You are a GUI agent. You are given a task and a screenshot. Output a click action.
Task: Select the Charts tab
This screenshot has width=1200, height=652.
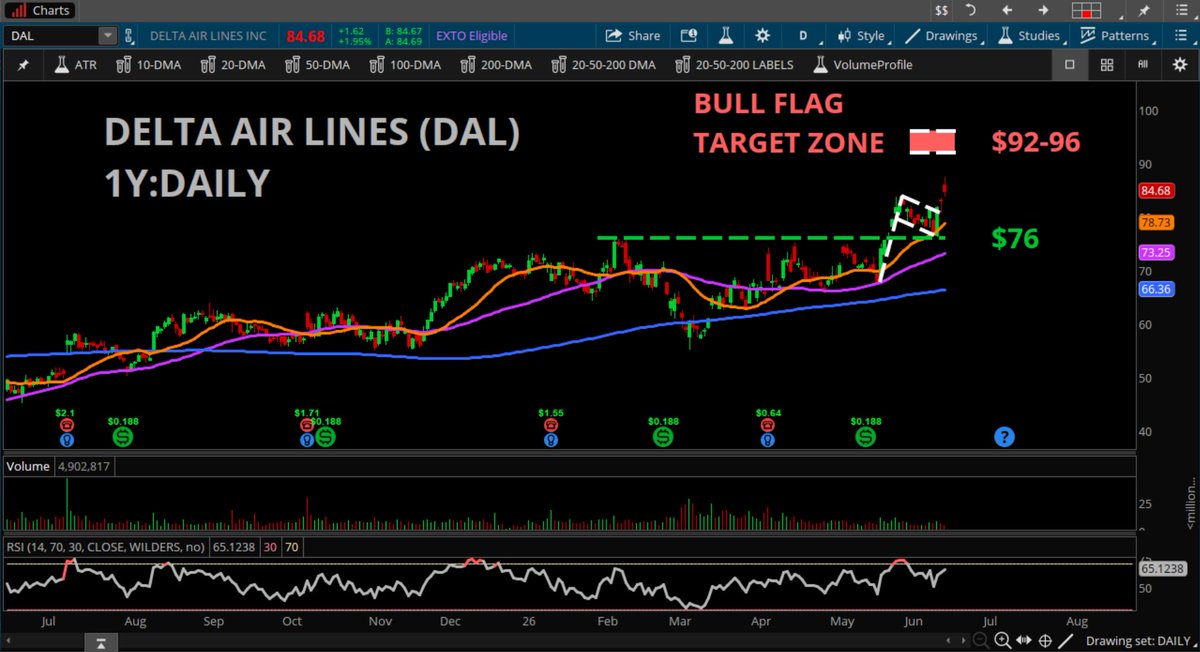tap(40, 10)
